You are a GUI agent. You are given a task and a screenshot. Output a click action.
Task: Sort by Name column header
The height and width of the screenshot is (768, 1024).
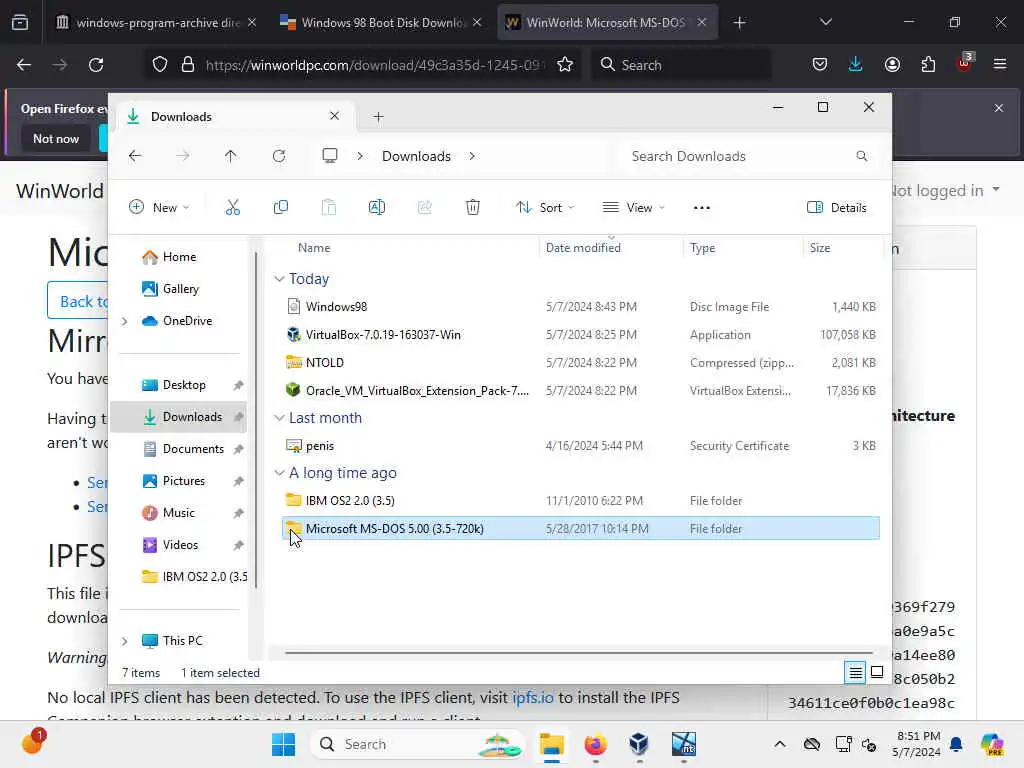[314, 248]
